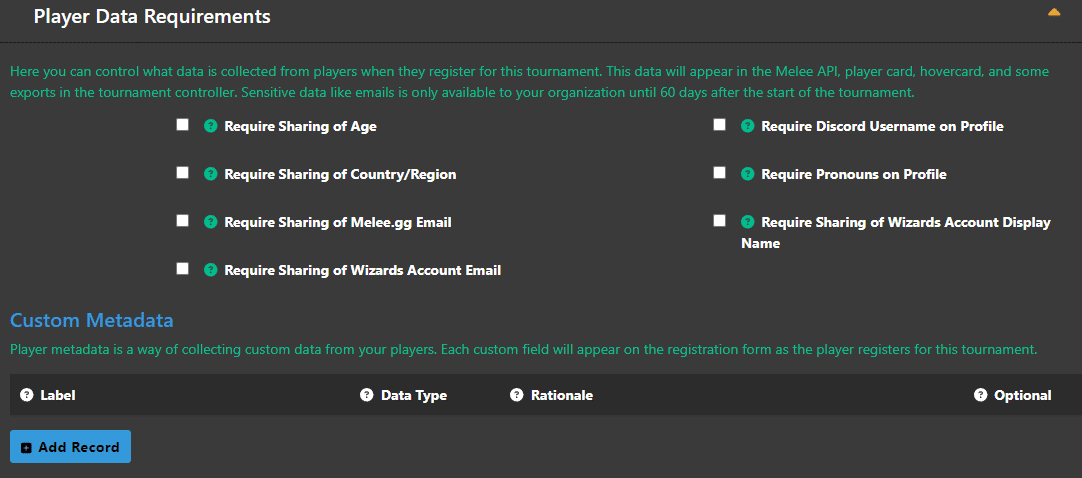Click help icon next to Require Pronouns on Profile

[x=747, y=175]
